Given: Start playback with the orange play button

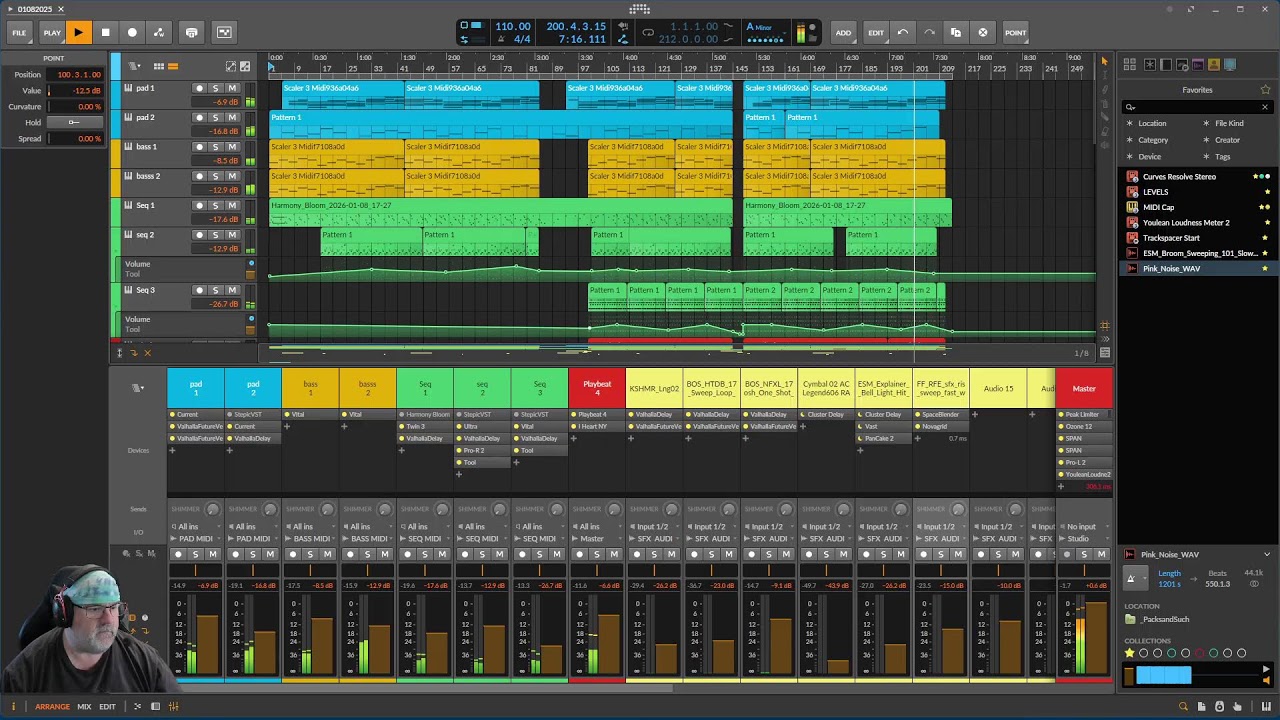Looking at the screenshot, I should [78, 32].
